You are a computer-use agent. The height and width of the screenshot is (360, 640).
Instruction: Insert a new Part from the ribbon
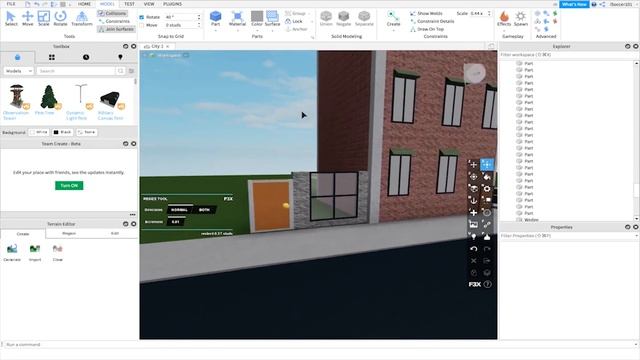[216, 18]
